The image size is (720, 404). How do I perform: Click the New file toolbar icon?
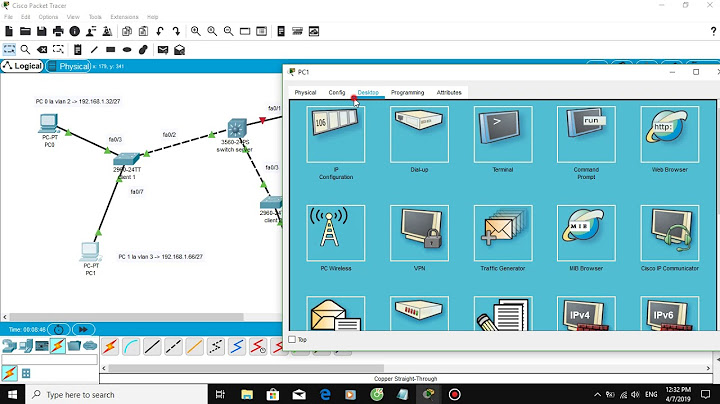pyautogui.click(x=9, y=31)
